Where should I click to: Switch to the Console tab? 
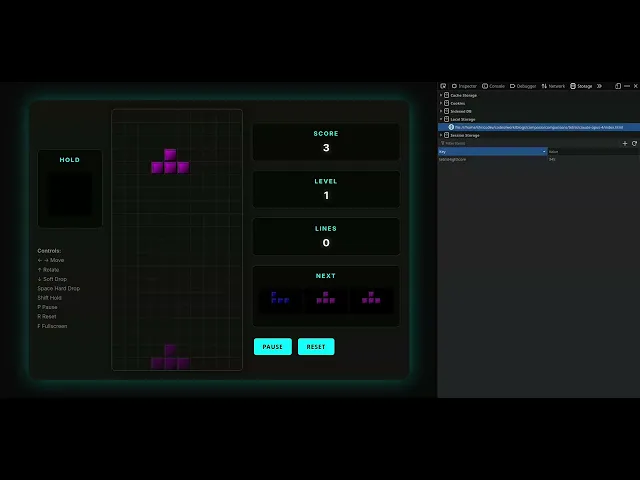493,86
